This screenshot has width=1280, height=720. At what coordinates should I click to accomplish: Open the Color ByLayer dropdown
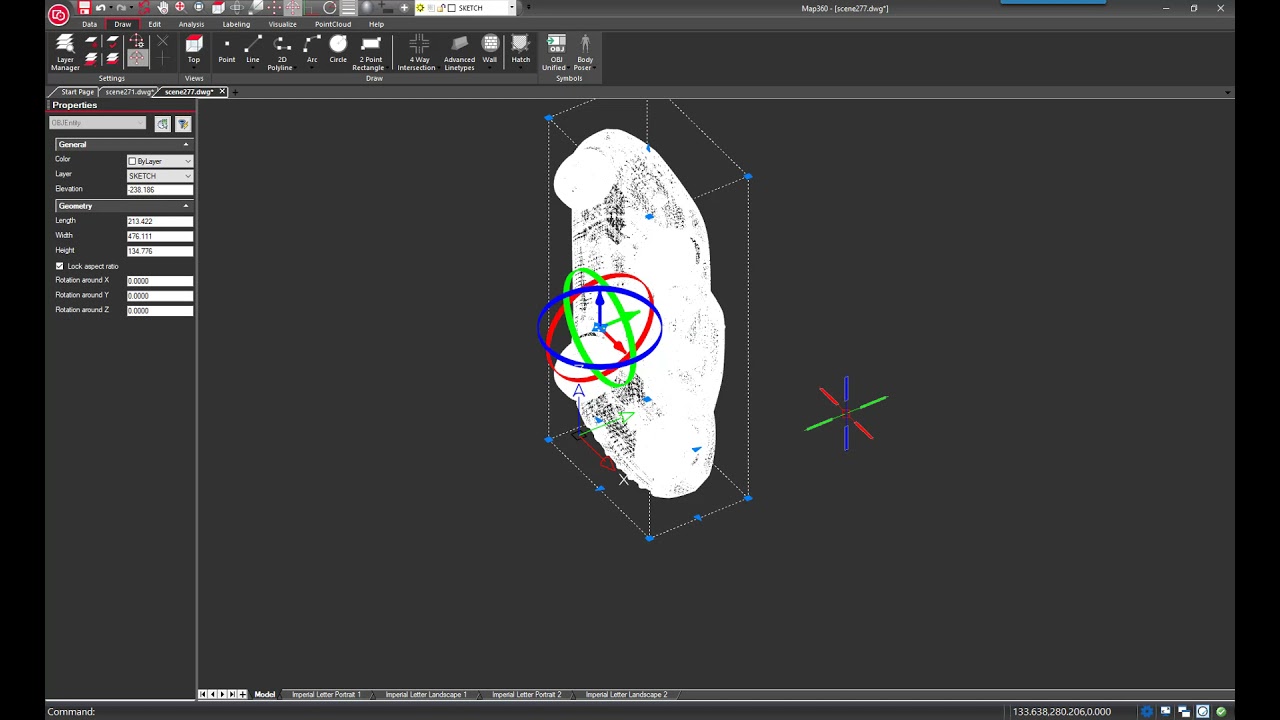pyautogui.click(x=159, y=161)
